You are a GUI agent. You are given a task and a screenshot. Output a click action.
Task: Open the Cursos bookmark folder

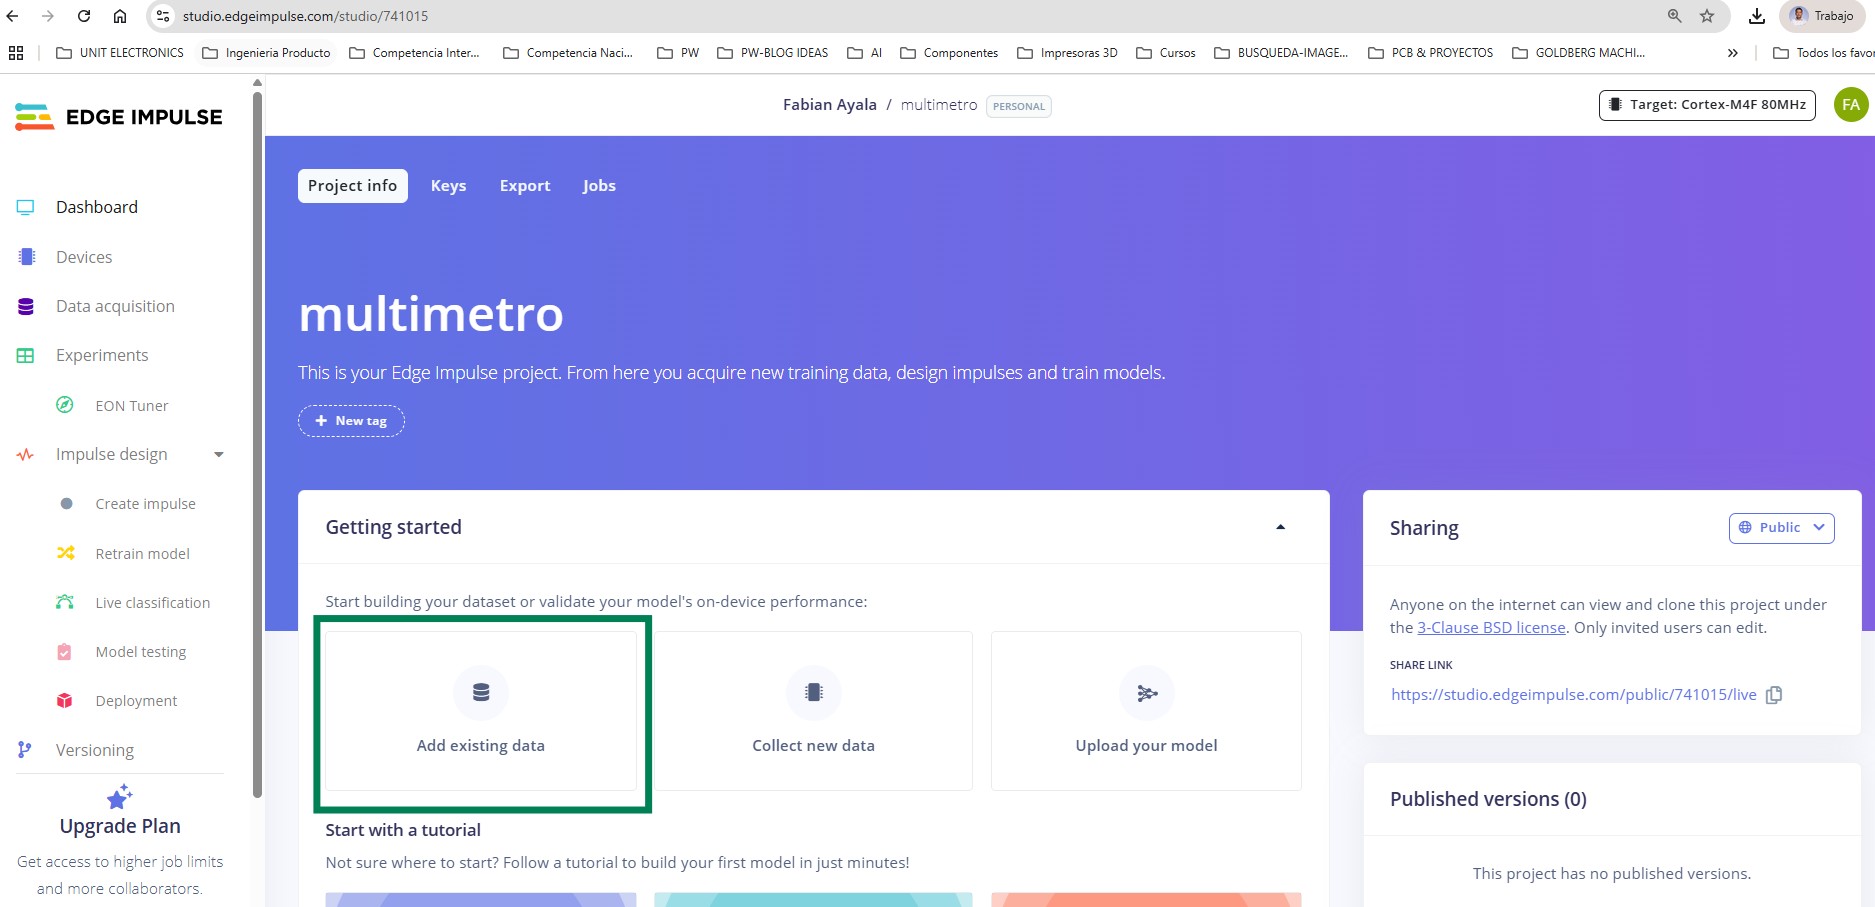click(1166, 53)
